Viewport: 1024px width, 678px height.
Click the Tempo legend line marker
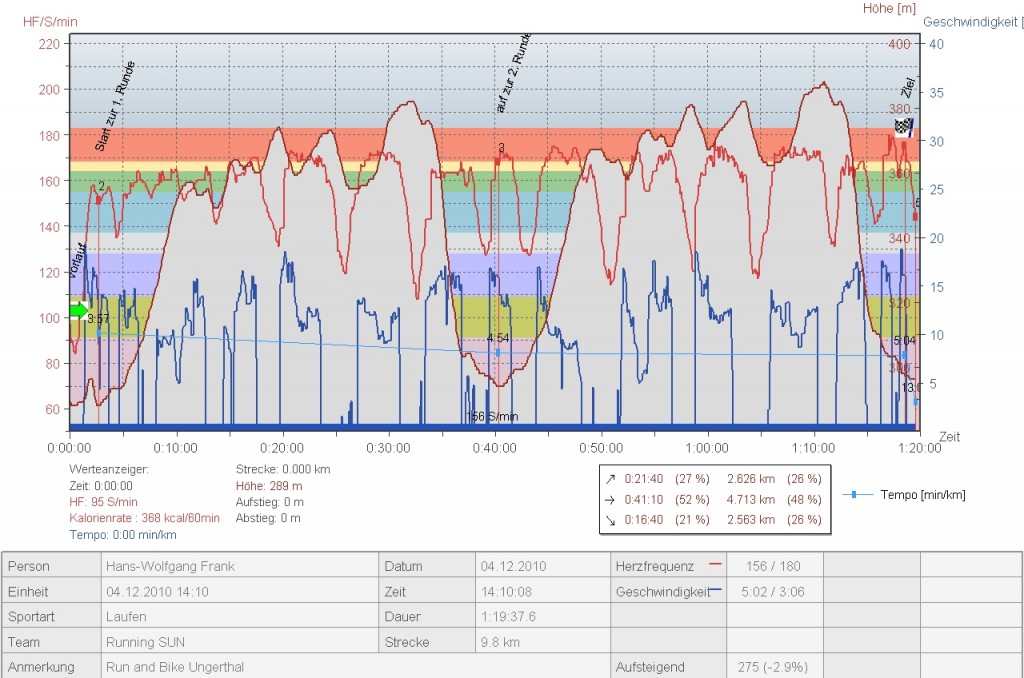(x=853, y=495)
